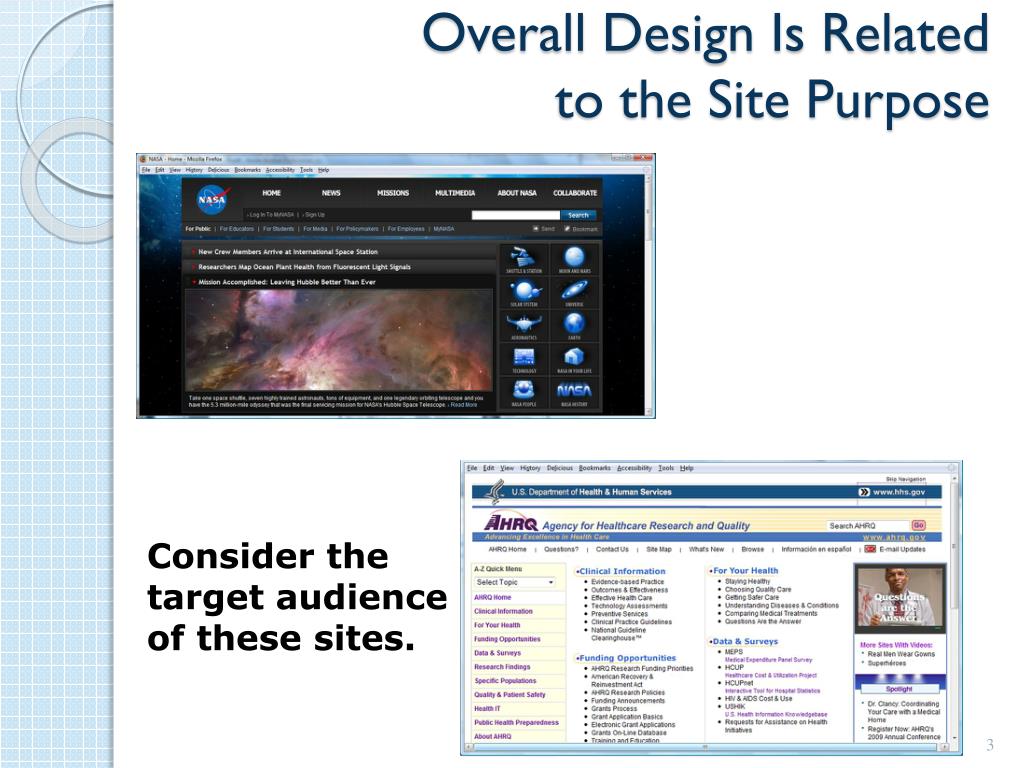1024x768 pixels.
Task: Click the E-mail Updates envelope icon
Action: click(x=870, y=549)
